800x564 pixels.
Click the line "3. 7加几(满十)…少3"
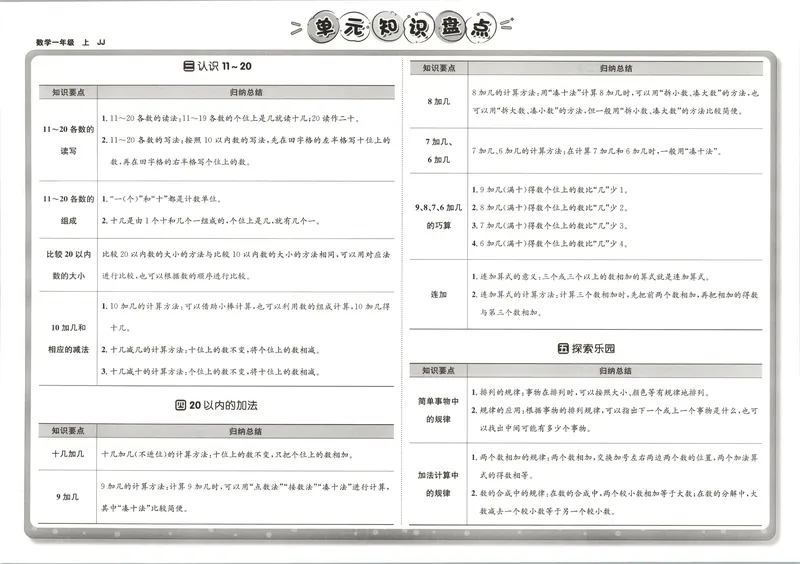click(x=550, y=226)
